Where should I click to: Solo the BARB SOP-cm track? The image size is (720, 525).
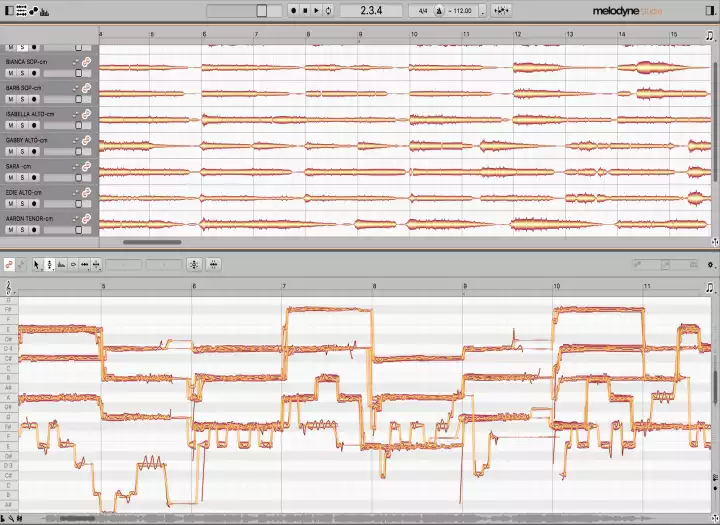pos(22,99)
